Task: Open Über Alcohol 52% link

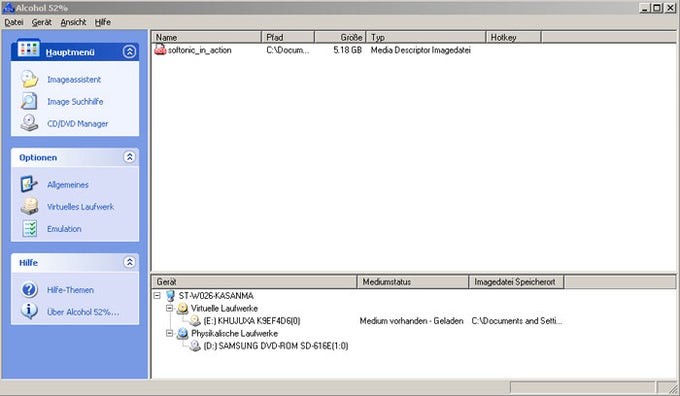Action: coord(83,312)
